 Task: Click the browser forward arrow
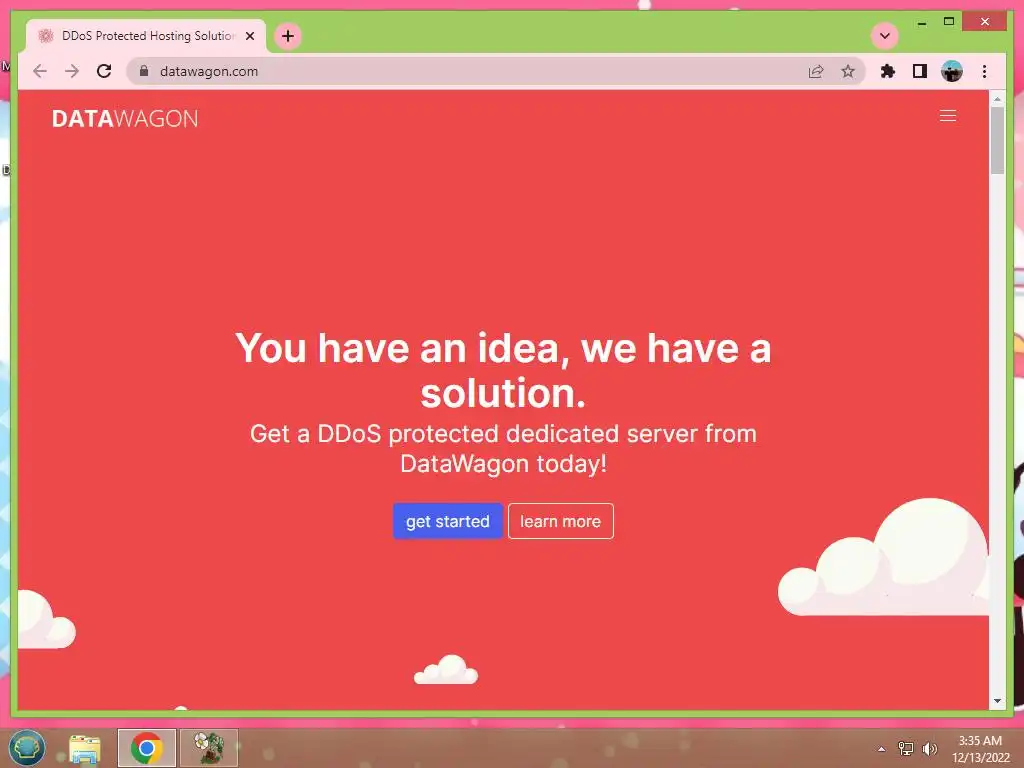coord(72,71)
